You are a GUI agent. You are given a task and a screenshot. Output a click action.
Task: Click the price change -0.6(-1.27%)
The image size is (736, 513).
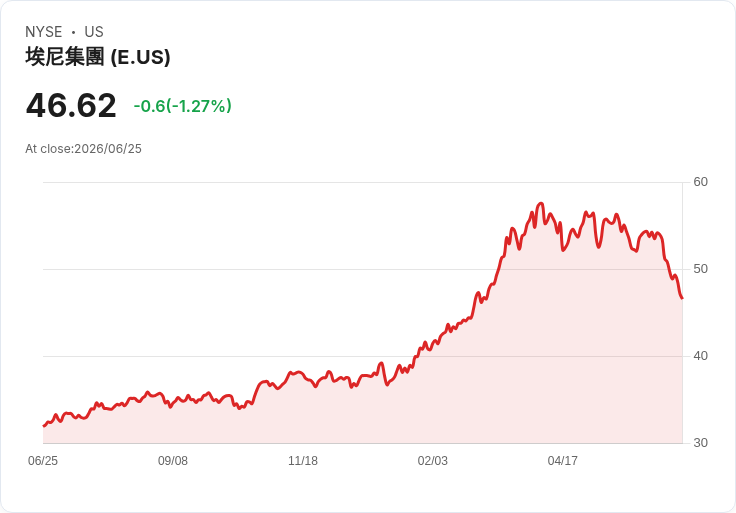point(183,106)
